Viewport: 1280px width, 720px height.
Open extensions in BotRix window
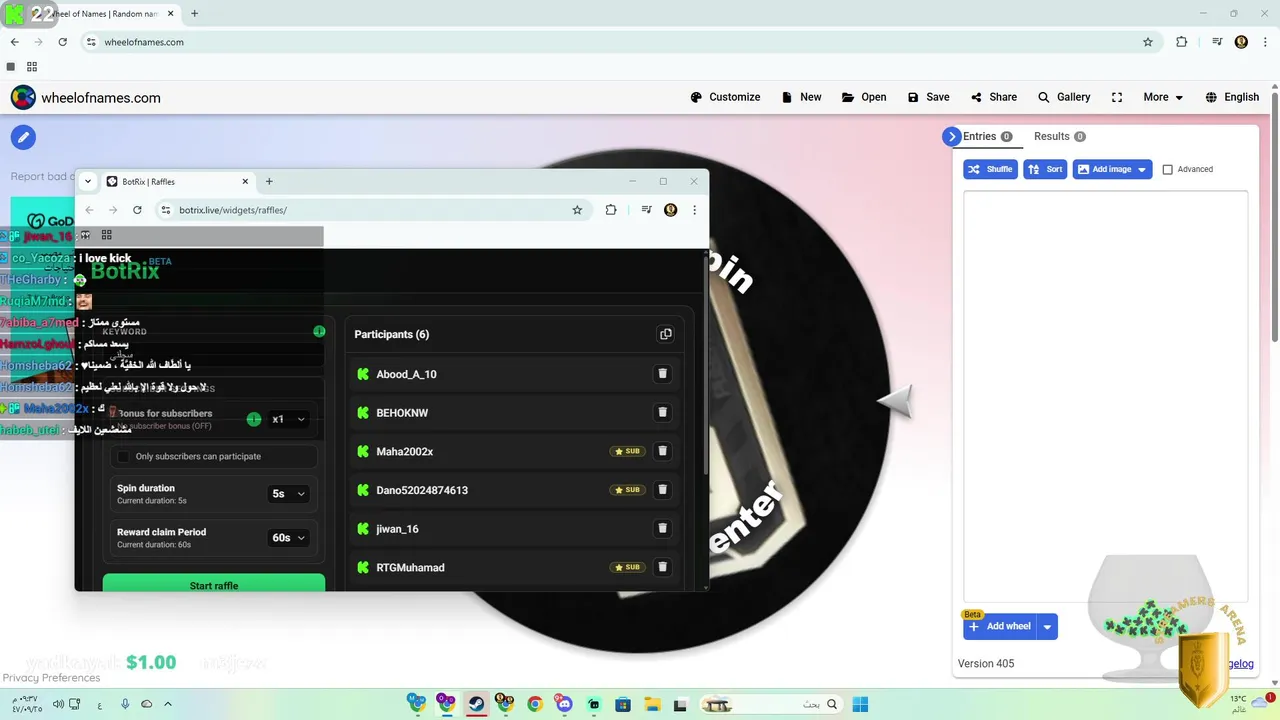(x=611, y=210)
